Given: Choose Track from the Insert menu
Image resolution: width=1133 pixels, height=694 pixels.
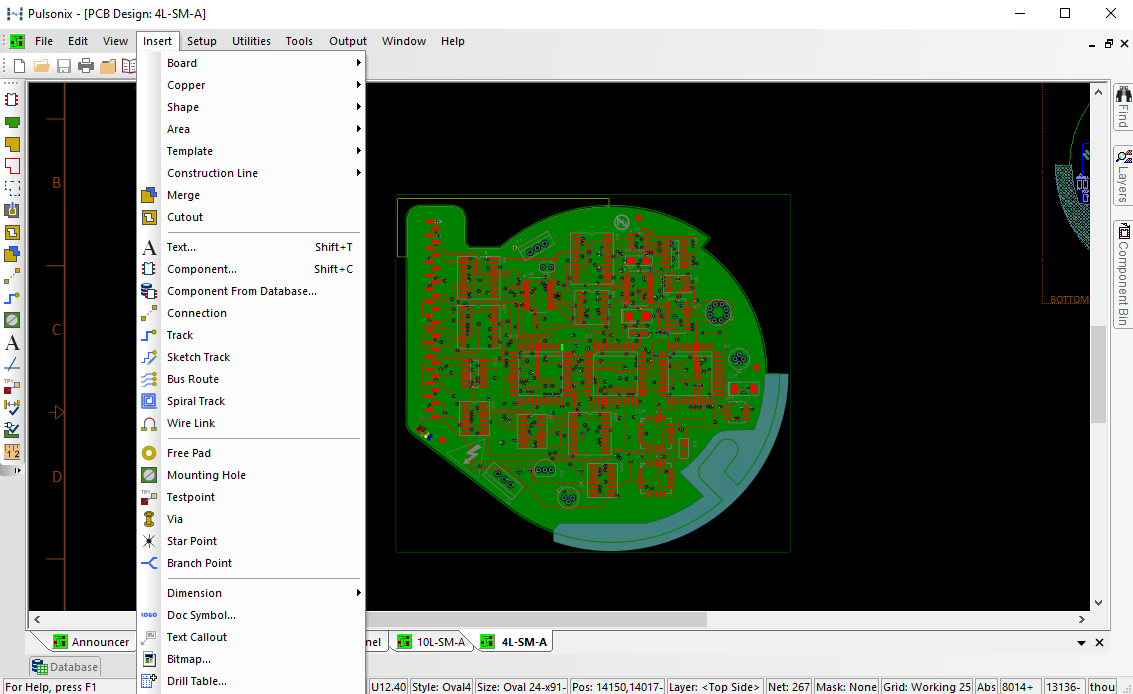Looking at the screenshot, I should point(251,335).
